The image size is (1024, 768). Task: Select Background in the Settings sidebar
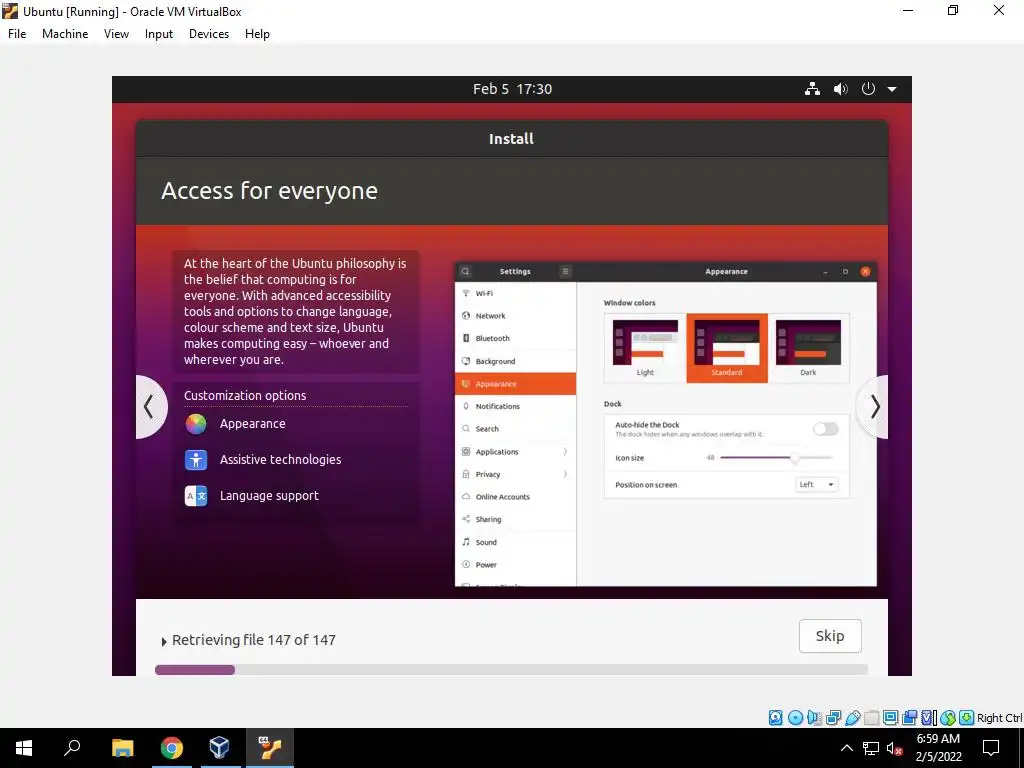click(515, 361)
